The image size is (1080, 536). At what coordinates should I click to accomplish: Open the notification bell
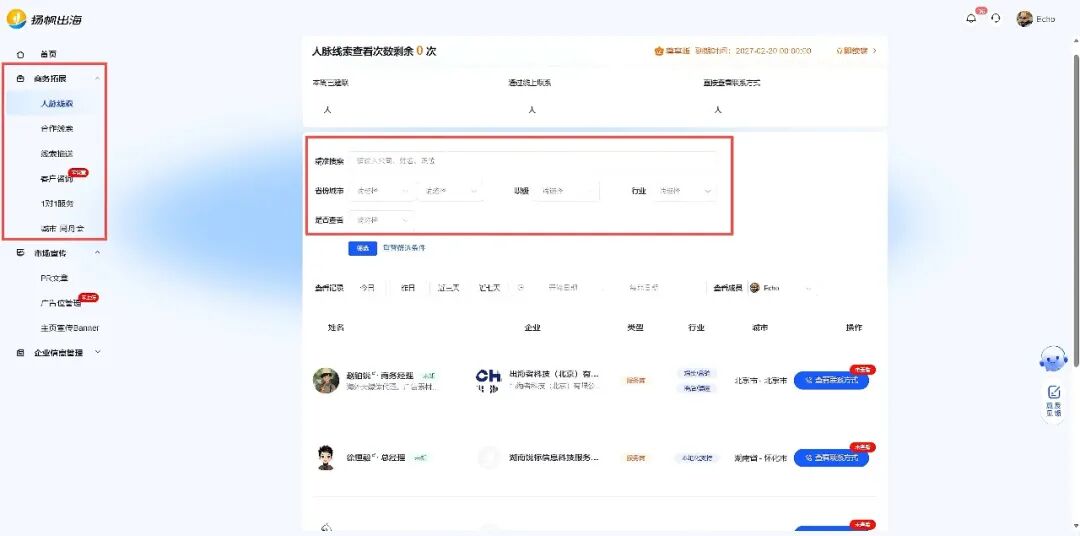(x=971, y=19)
